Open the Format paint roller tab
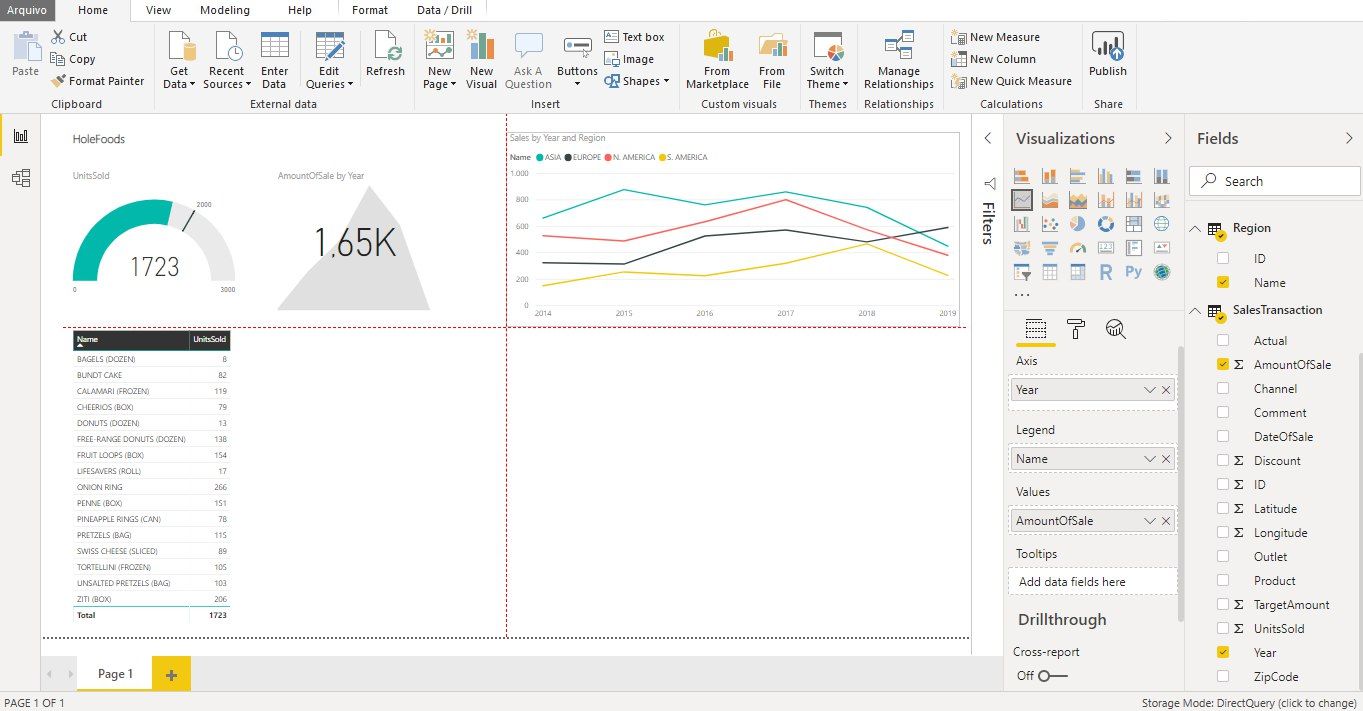1363x711 pixels. (1076, 329)
